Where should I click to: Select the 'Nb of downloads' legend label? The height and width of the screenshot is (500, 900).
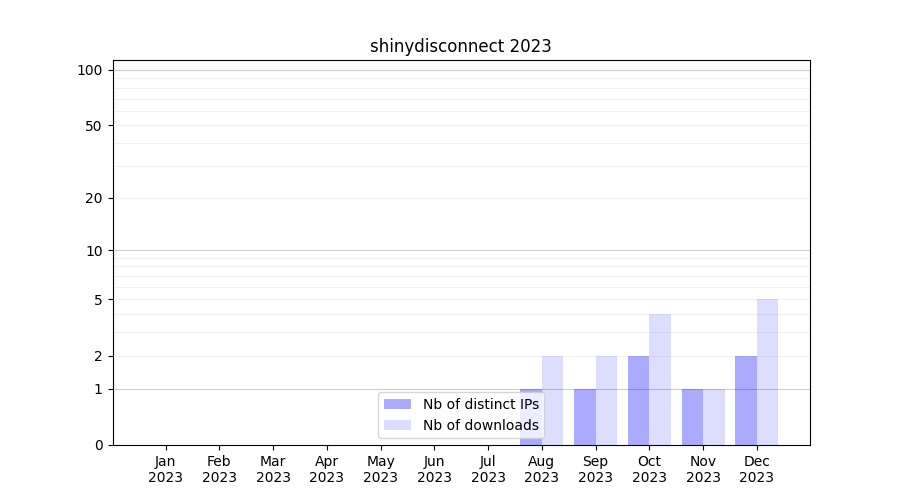click(x=480, y=425)
